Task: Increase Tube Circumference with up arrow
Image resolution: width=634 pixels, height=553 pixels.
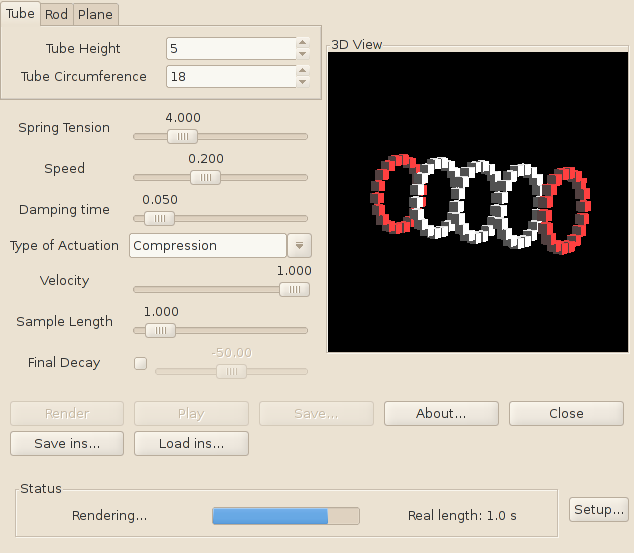Action: click(x=303, y=71)
